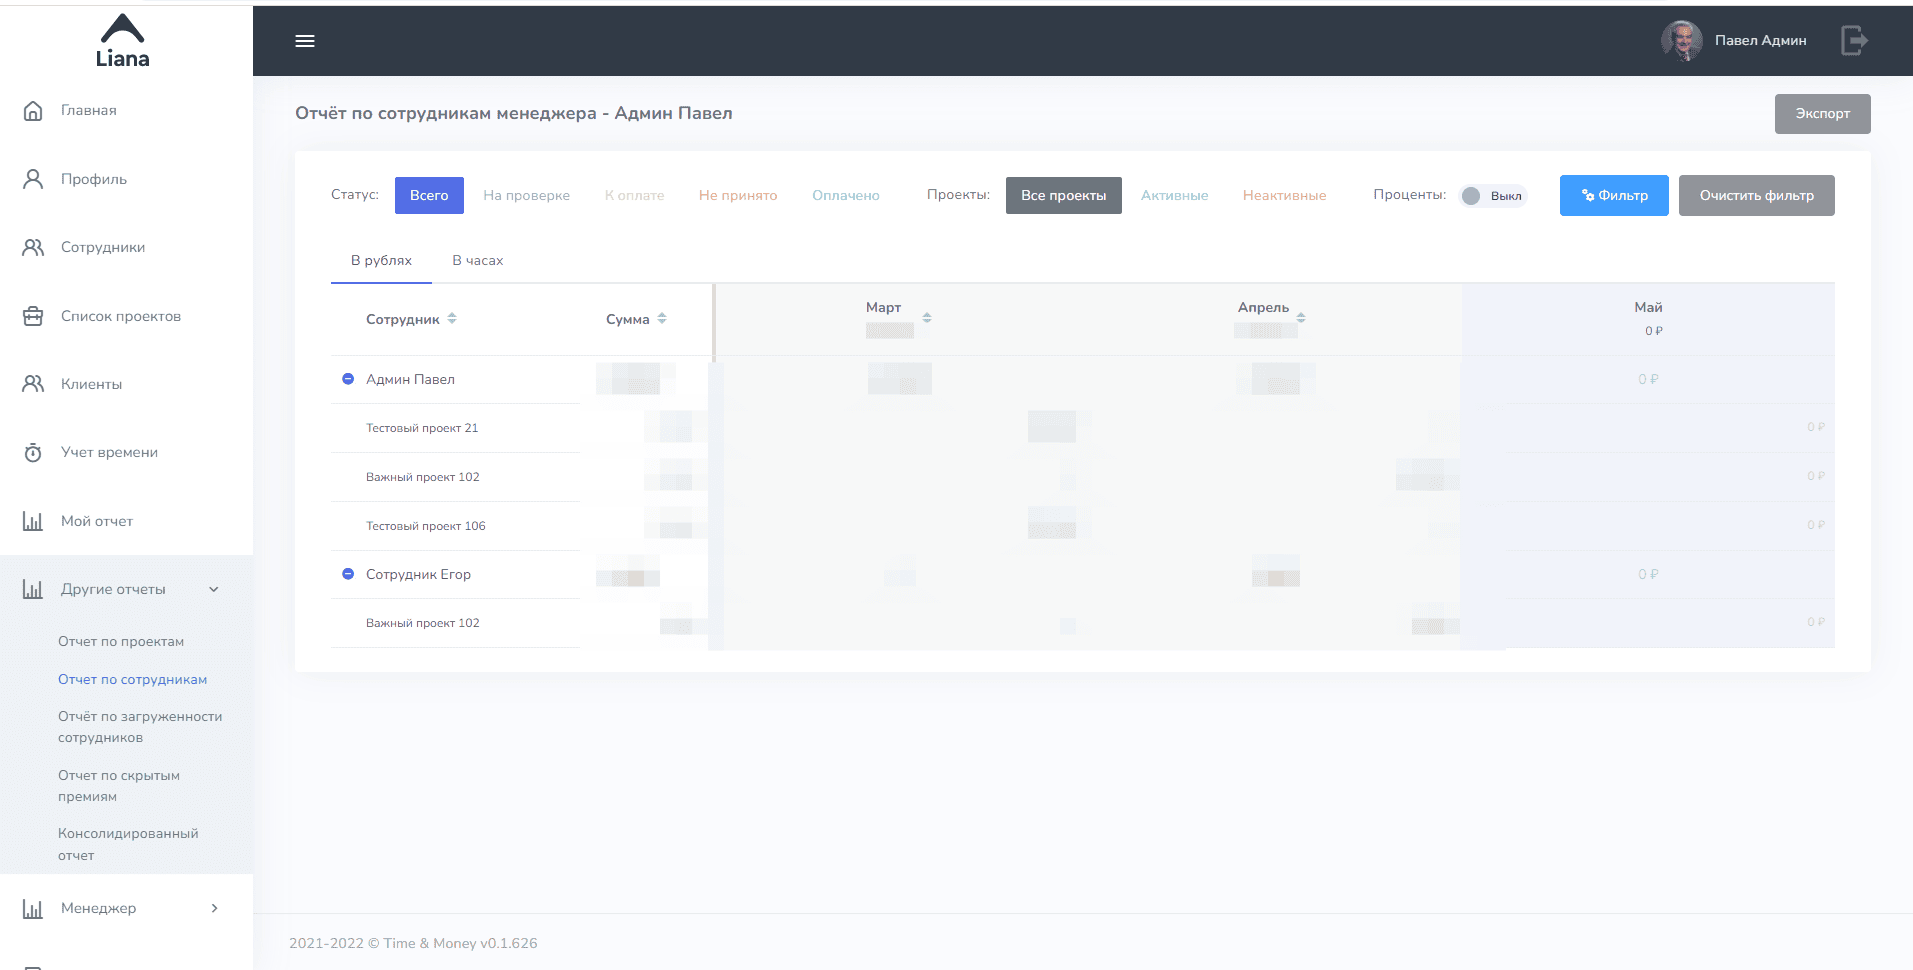The image size is (1913, 970).
Task: Open Мой отчет chart icon
Action: pos(33,521)
